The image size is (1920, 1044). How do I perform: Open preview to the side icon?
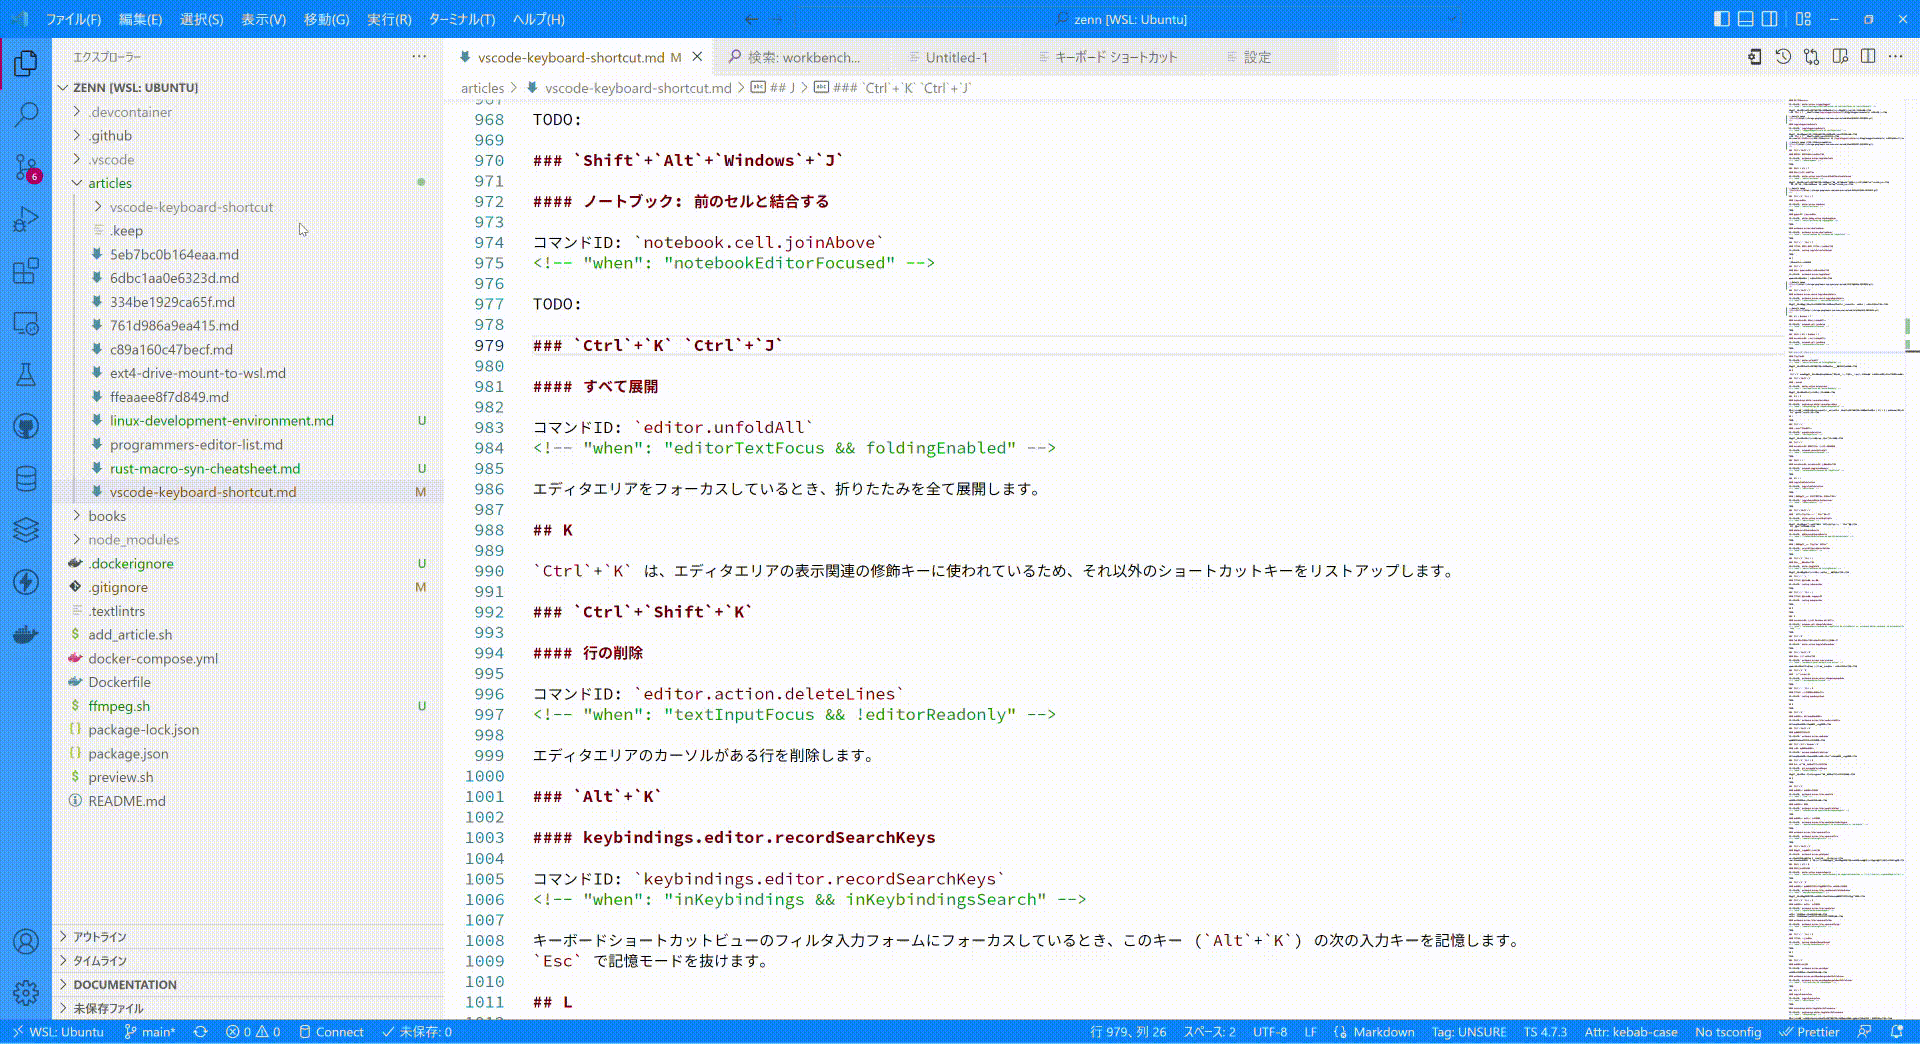point(1840,57)
